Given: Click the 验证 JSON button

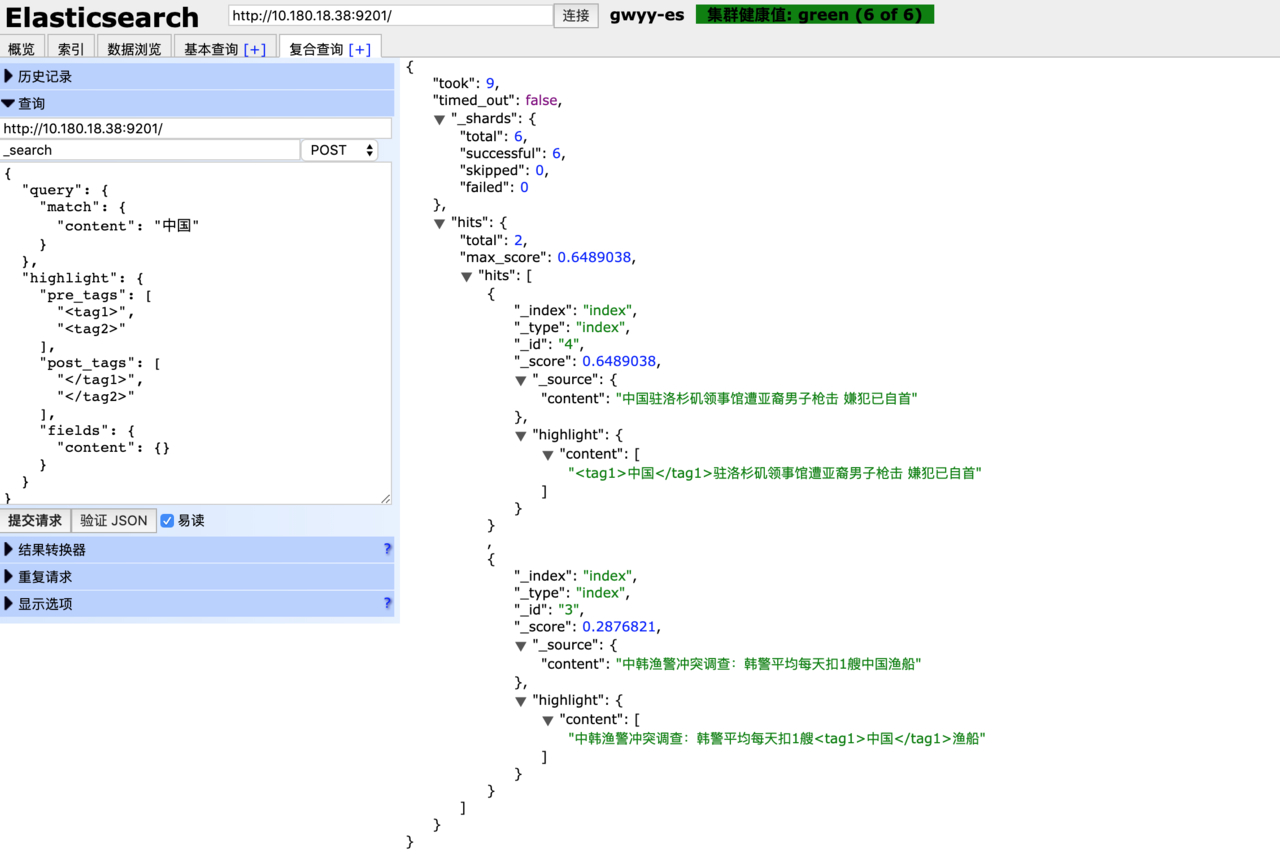Looking at the screenshot, I should pos(114,520).
